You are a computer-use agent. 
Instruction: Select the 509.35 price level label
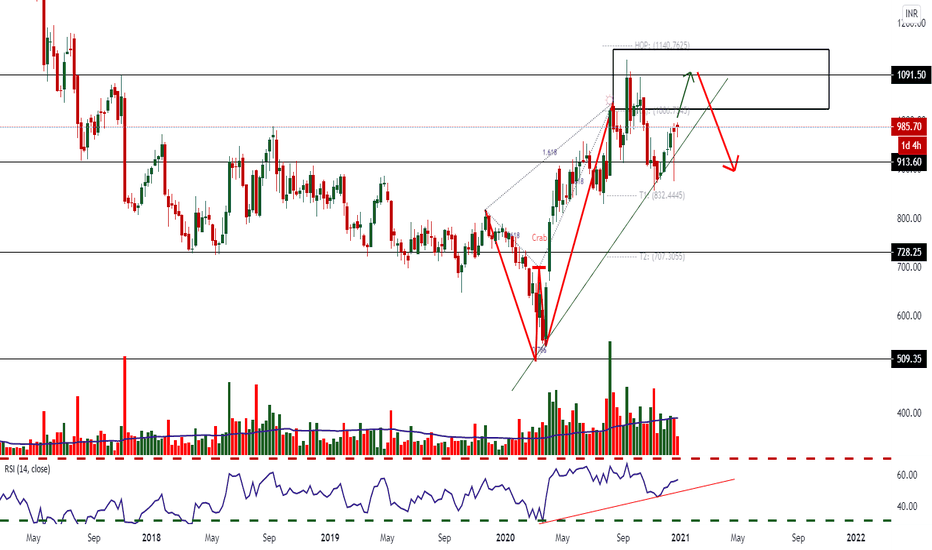click(x=909, y=359)
